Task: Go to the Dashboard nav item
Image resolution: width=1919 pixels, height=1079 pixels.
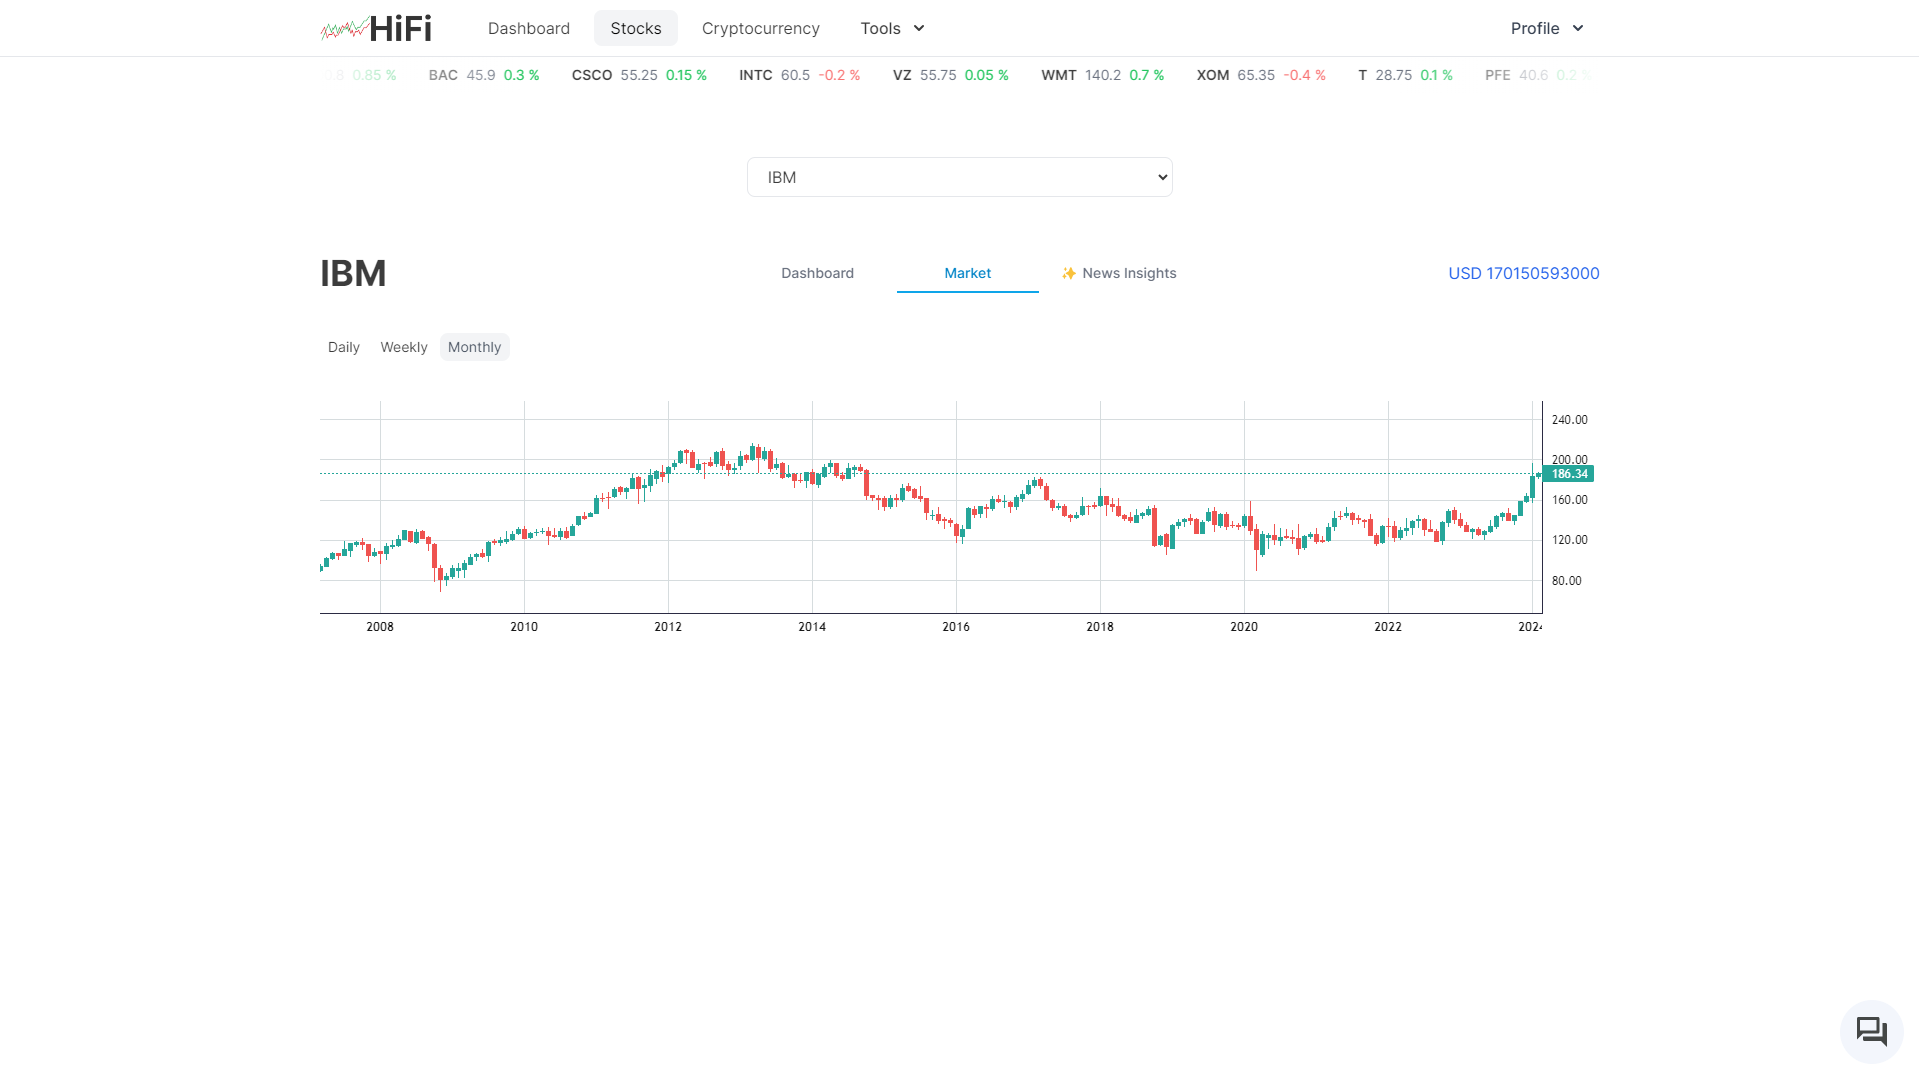Action: tap(529, 28)
